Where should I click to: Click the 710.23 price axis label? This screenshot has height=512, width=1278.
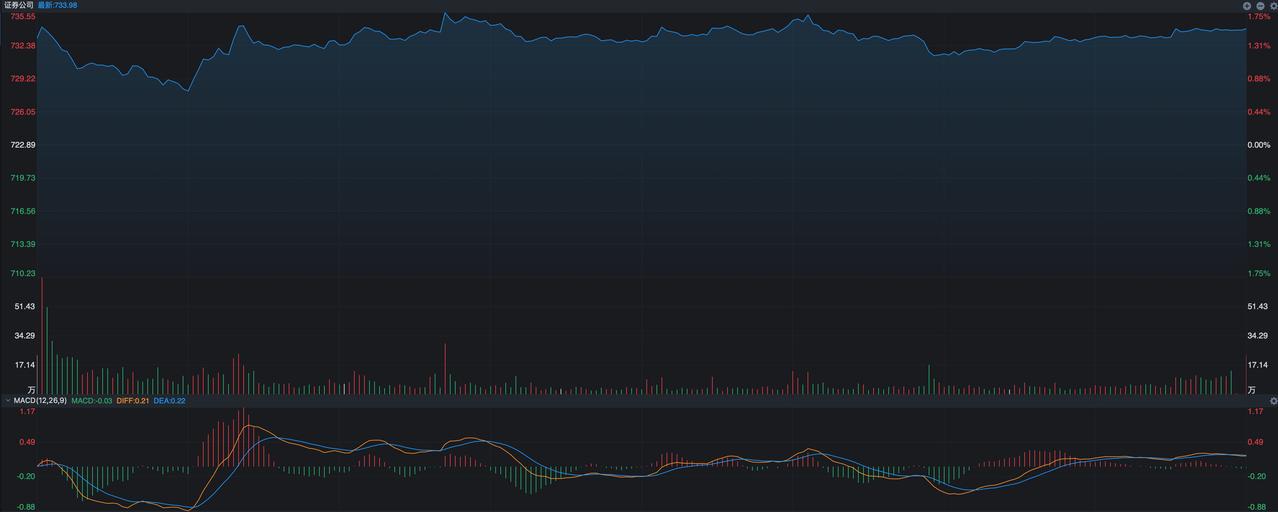(x=23, y=273)
